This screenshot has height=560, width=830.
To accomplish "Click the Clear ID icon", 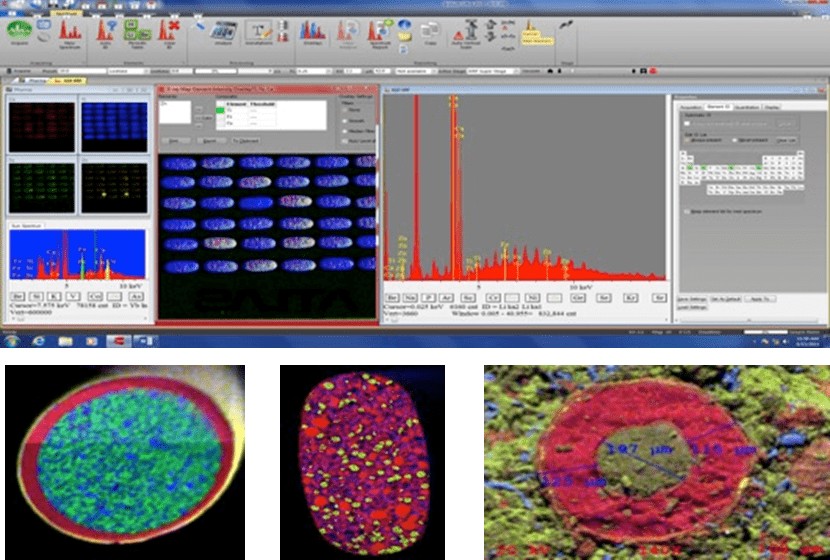I will [169, 32].
